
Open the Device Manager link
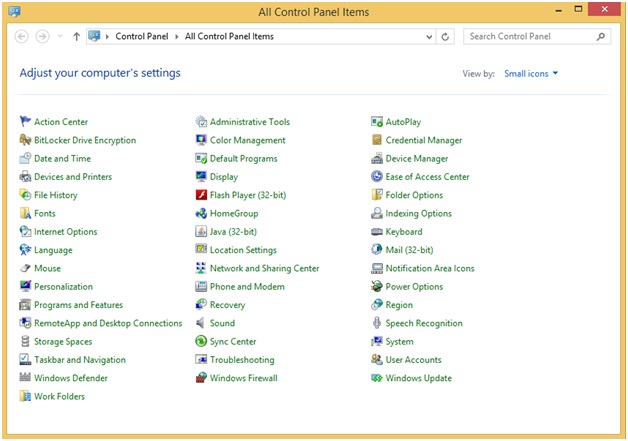[x=416, y=159]
